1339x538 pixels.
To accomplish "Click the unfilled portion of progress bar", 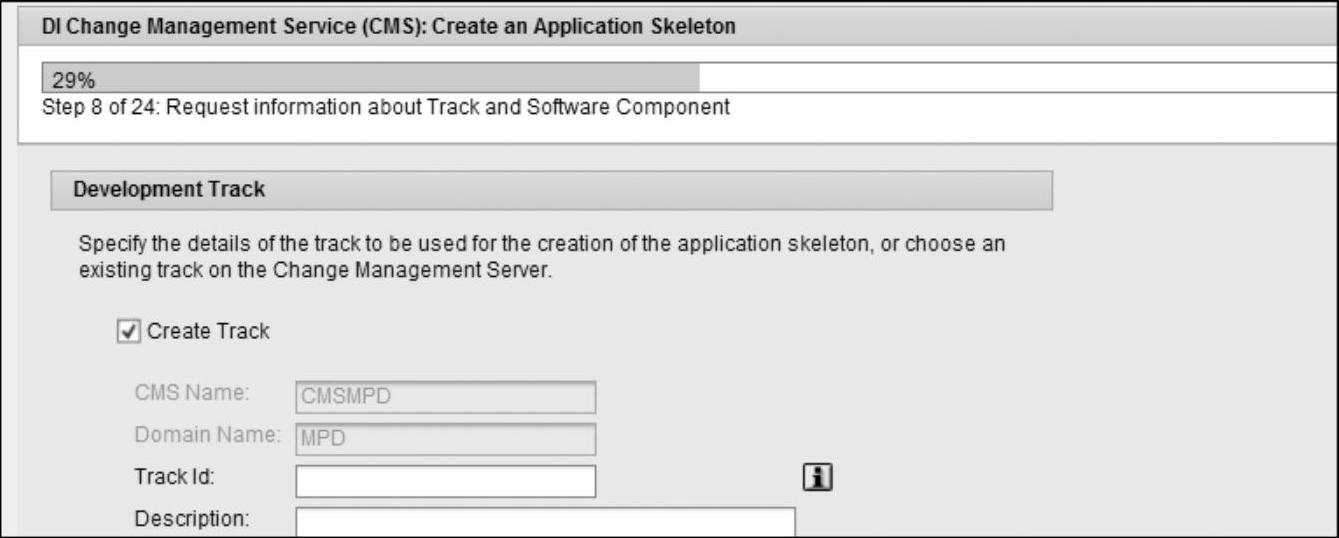I will coord(1018,77).
